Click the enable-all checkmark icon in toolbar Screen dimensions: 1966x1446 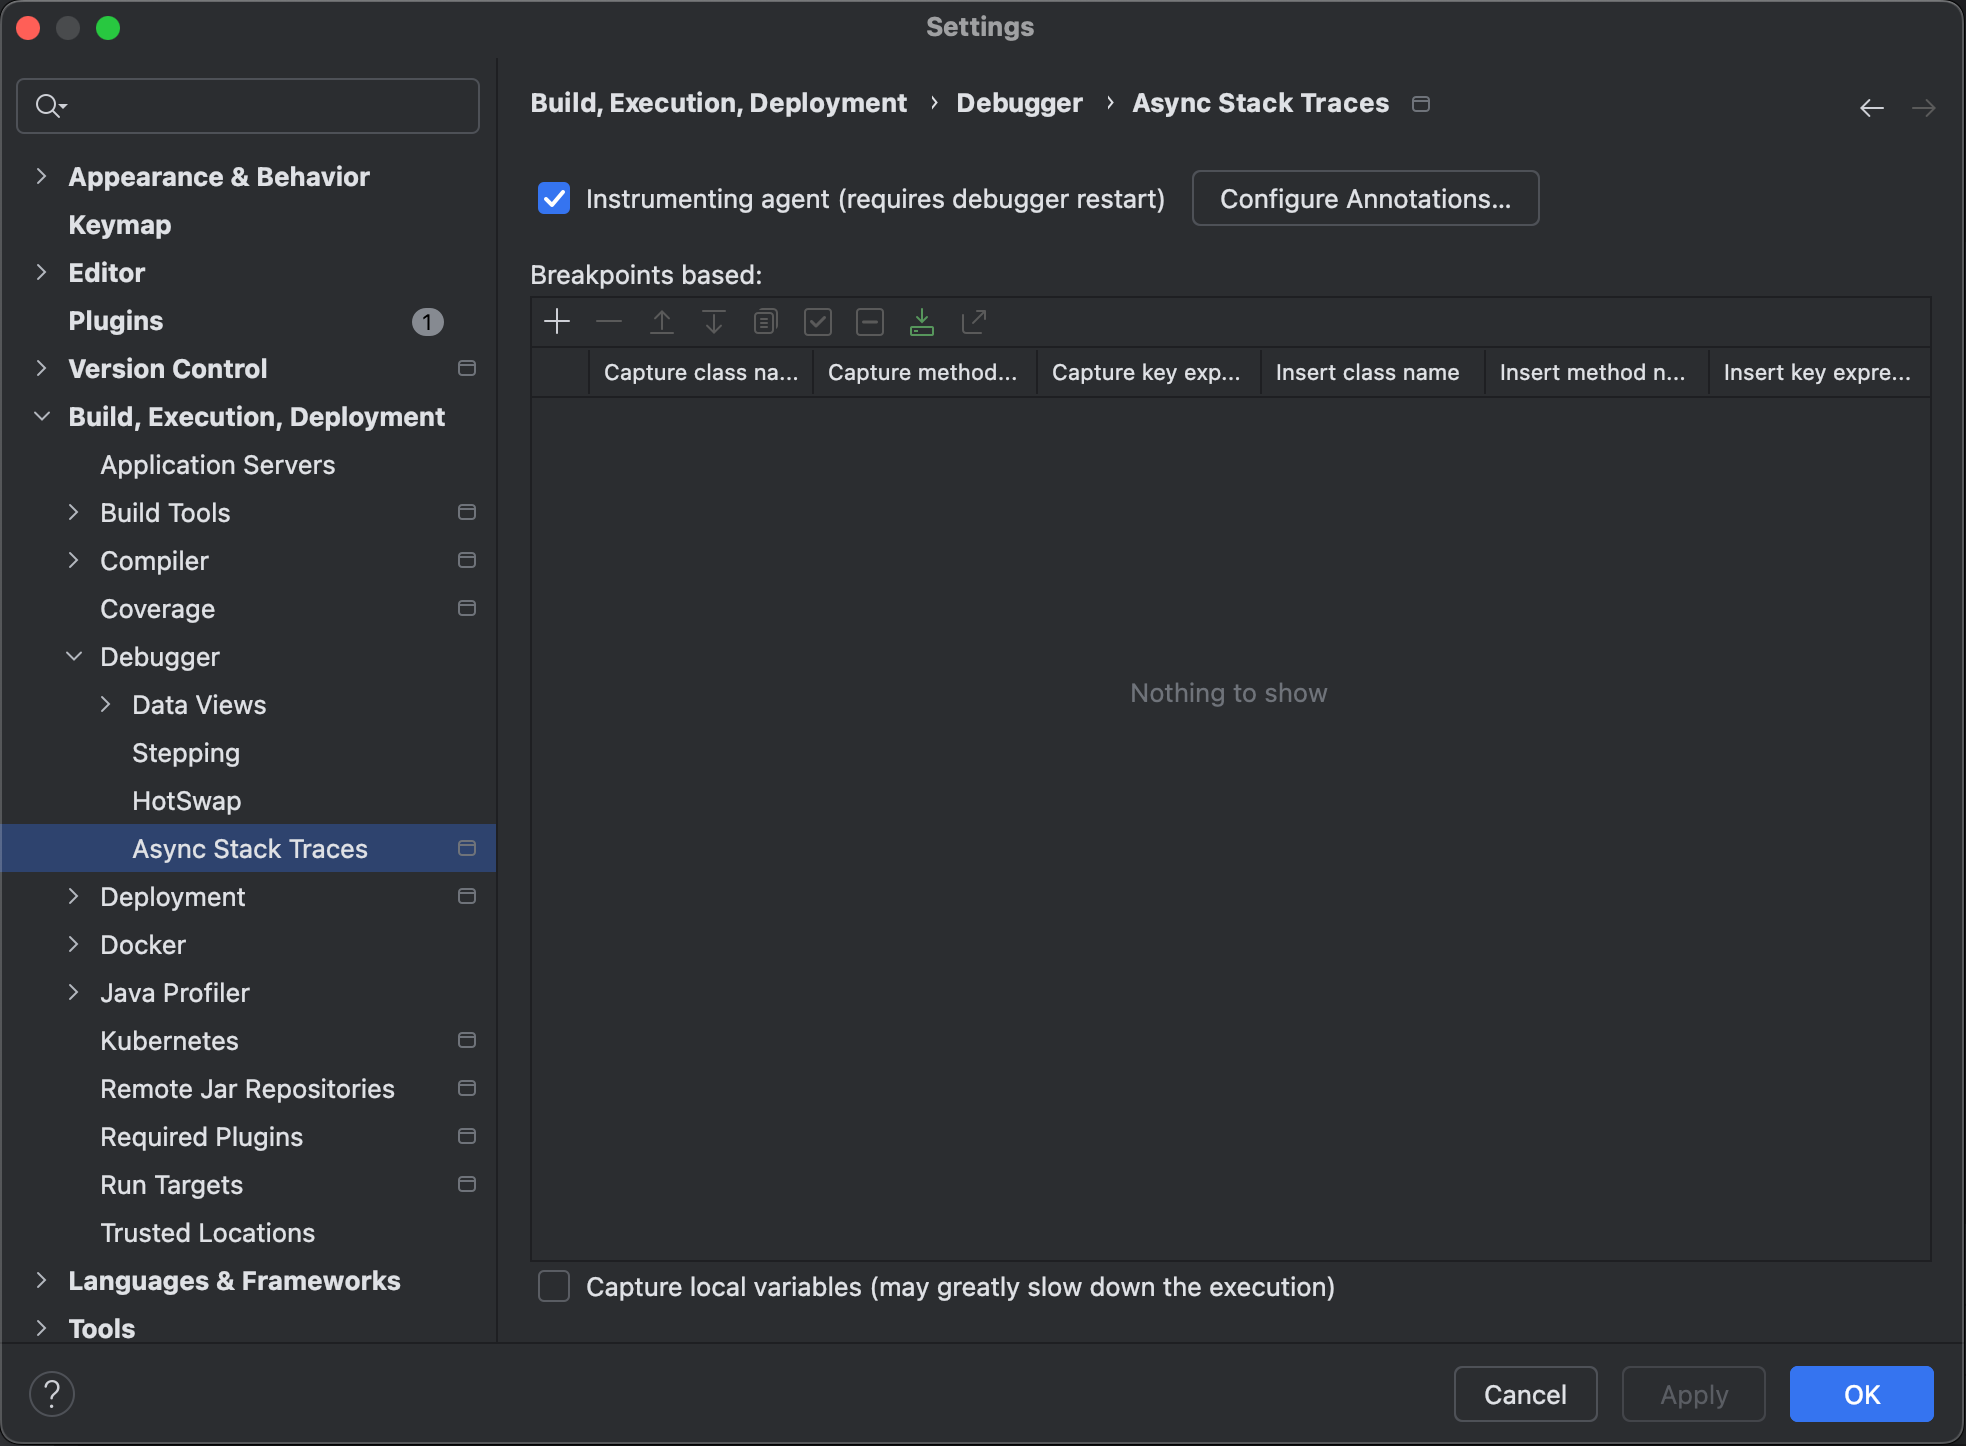818,321
